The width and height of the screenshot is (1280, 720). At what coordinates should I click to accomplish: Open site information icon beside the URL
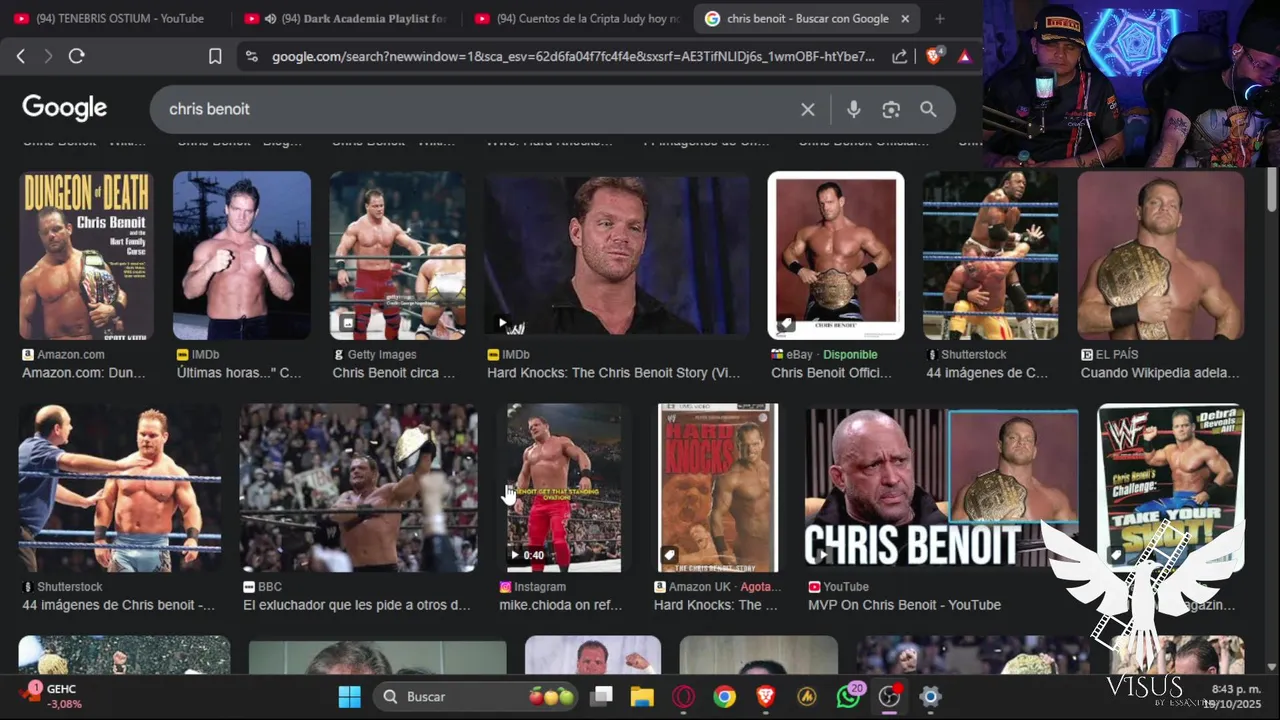click(x=251, y=57)
